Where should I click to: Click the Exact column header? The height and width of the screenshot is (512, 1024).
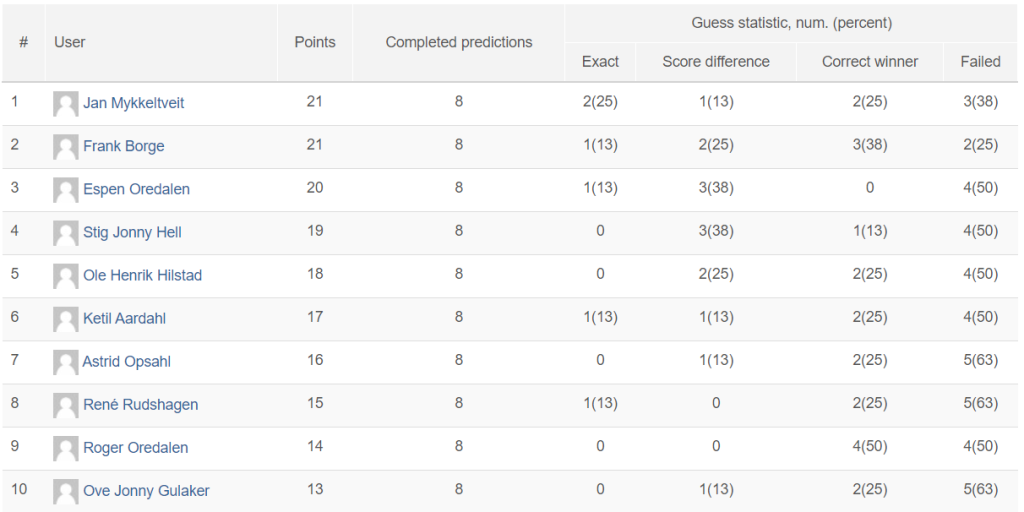(600, 61)
